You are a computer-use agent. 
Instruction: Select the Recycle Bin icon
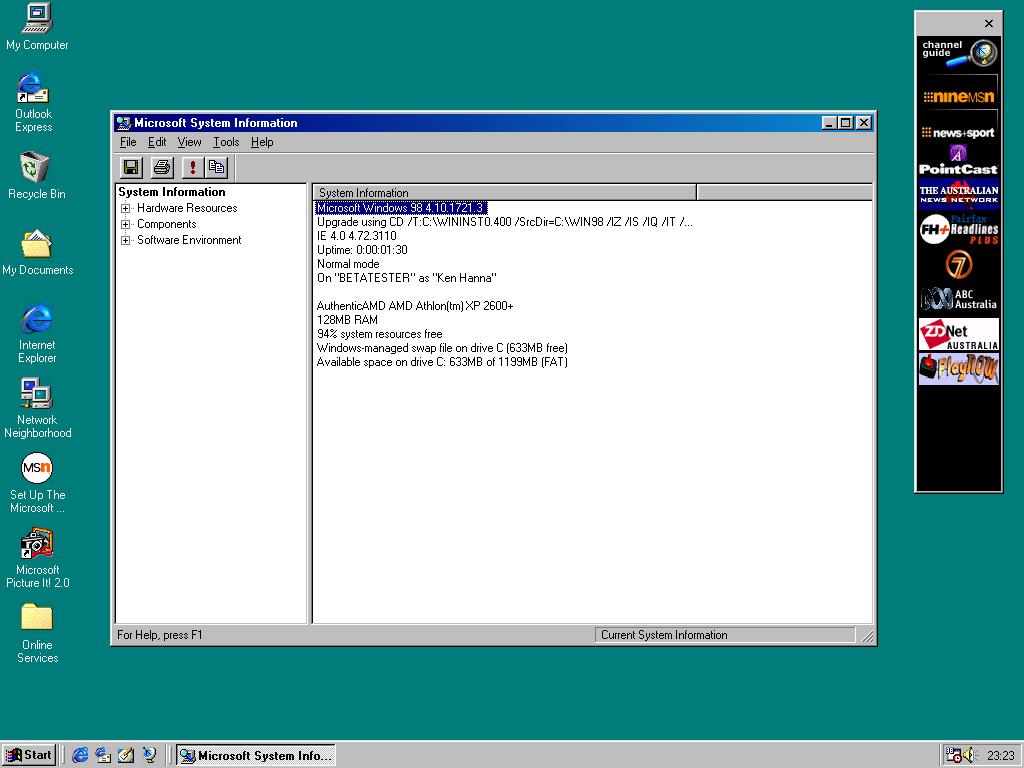(37, 175)
